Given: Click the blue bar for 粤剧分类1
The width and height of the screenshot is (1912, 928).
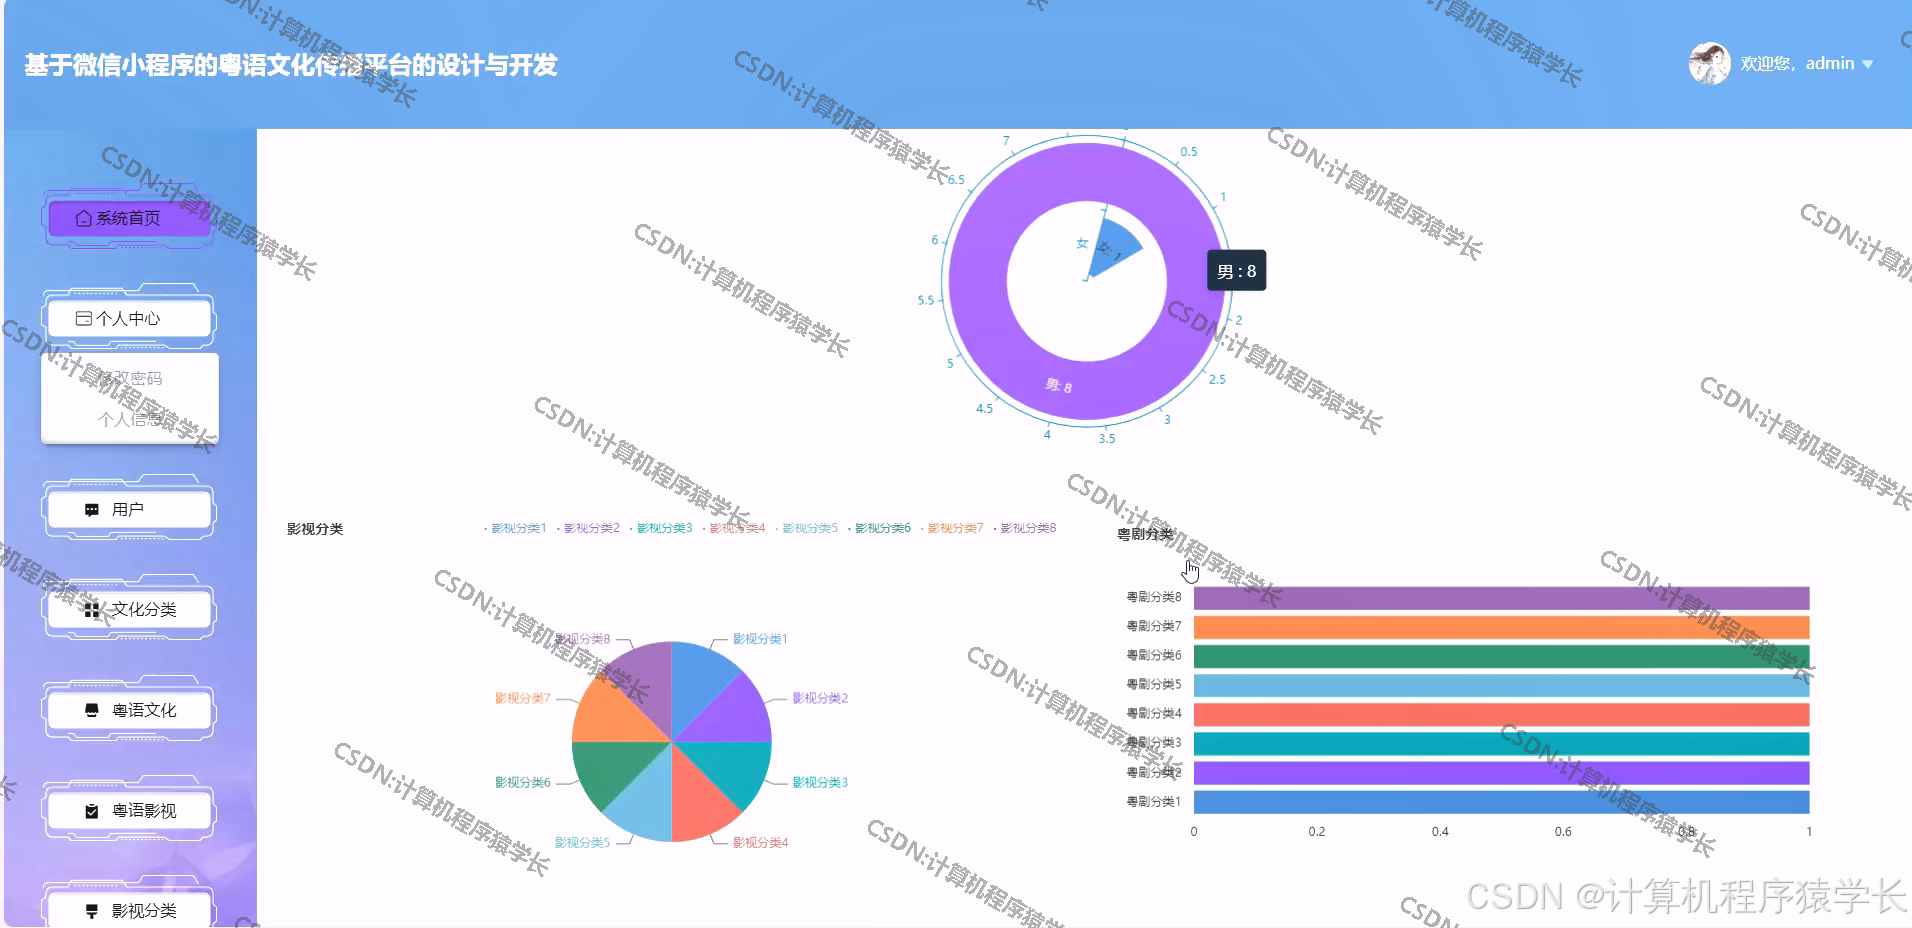Looking at the screenshot, I should [1501, 802].
